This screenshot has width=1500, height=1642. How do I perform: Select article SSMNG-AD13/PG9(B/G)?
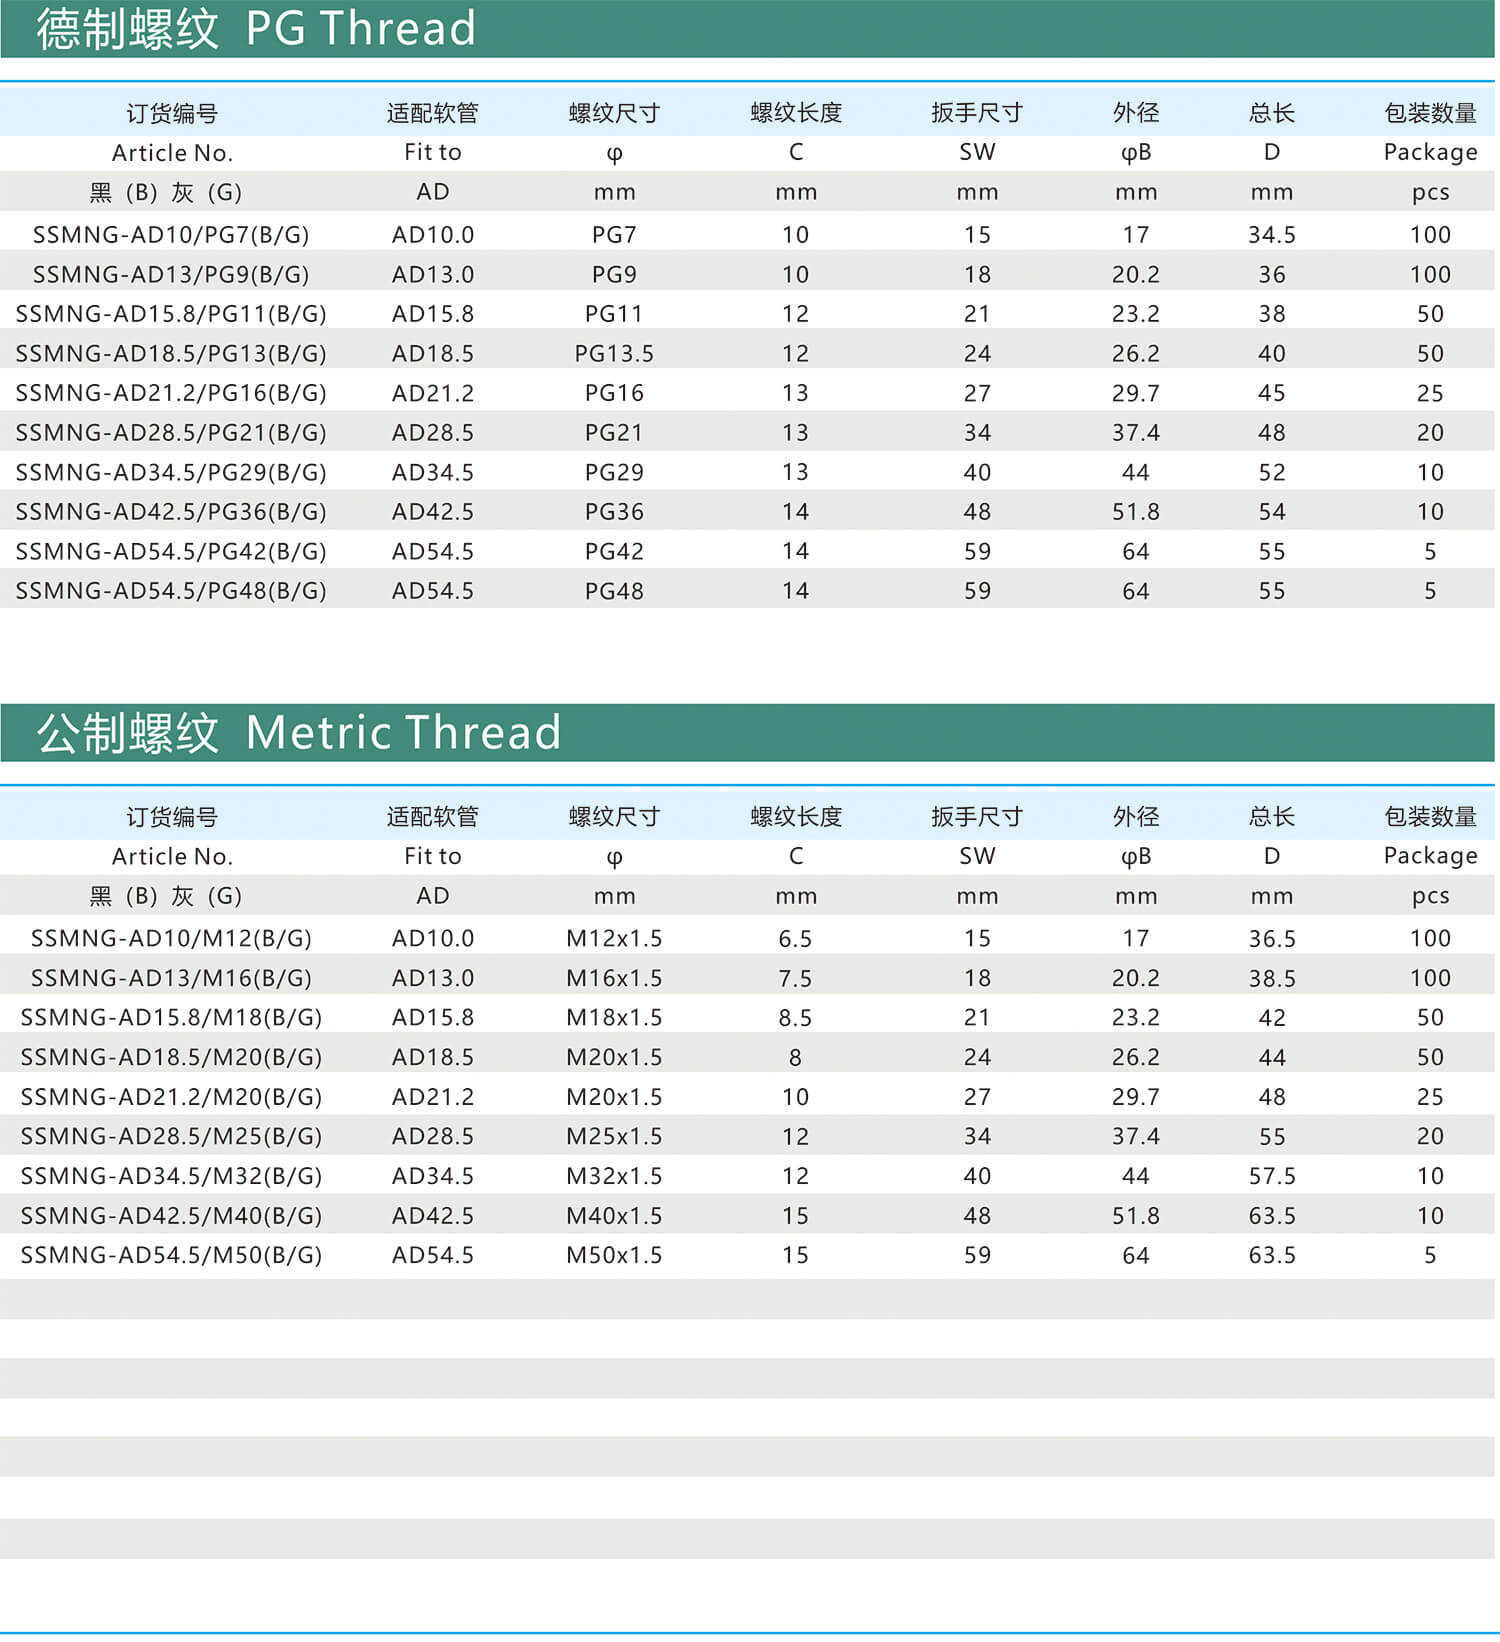171,274
